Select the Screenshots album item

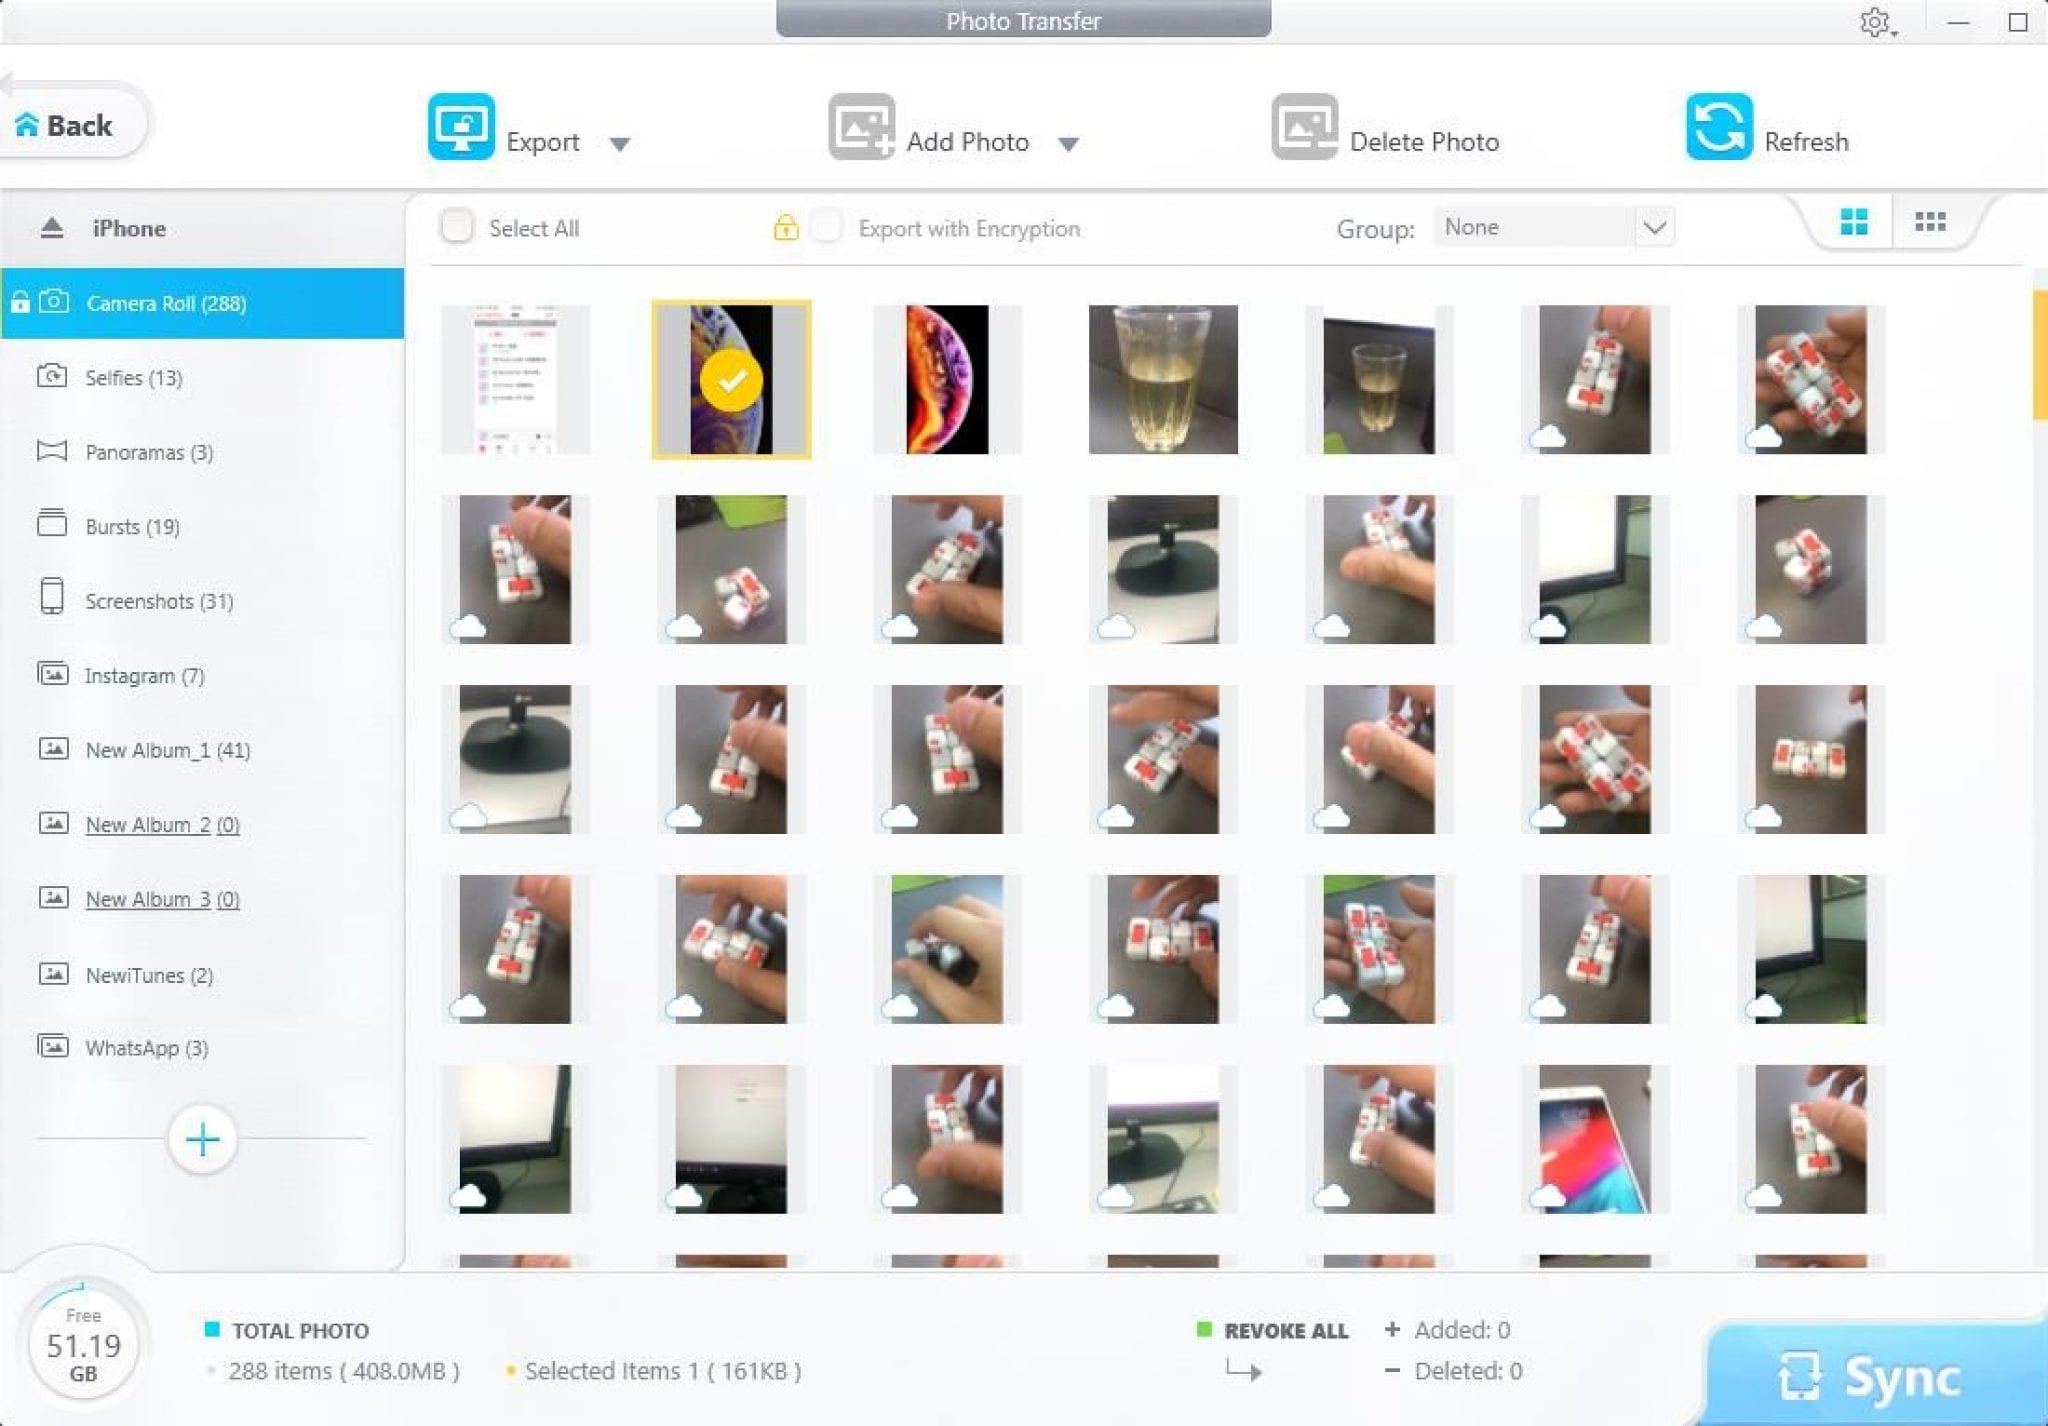click(x=160, y=601)
